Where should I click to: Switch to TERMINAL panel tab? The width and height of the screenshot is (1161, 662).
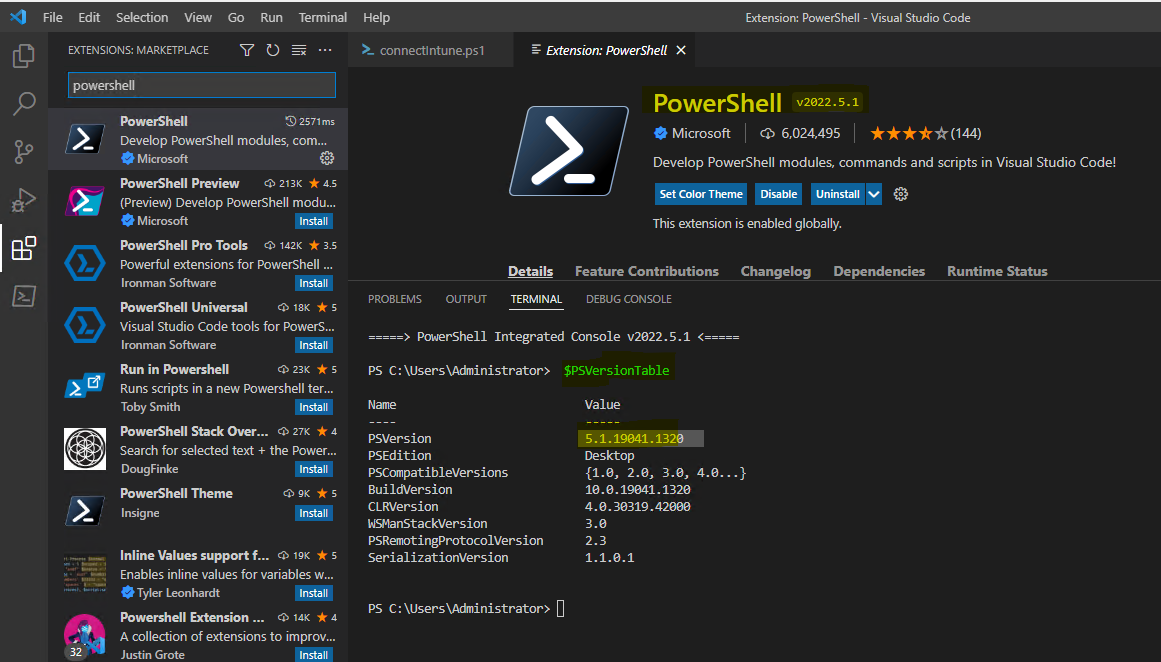(x=536, y=299)
